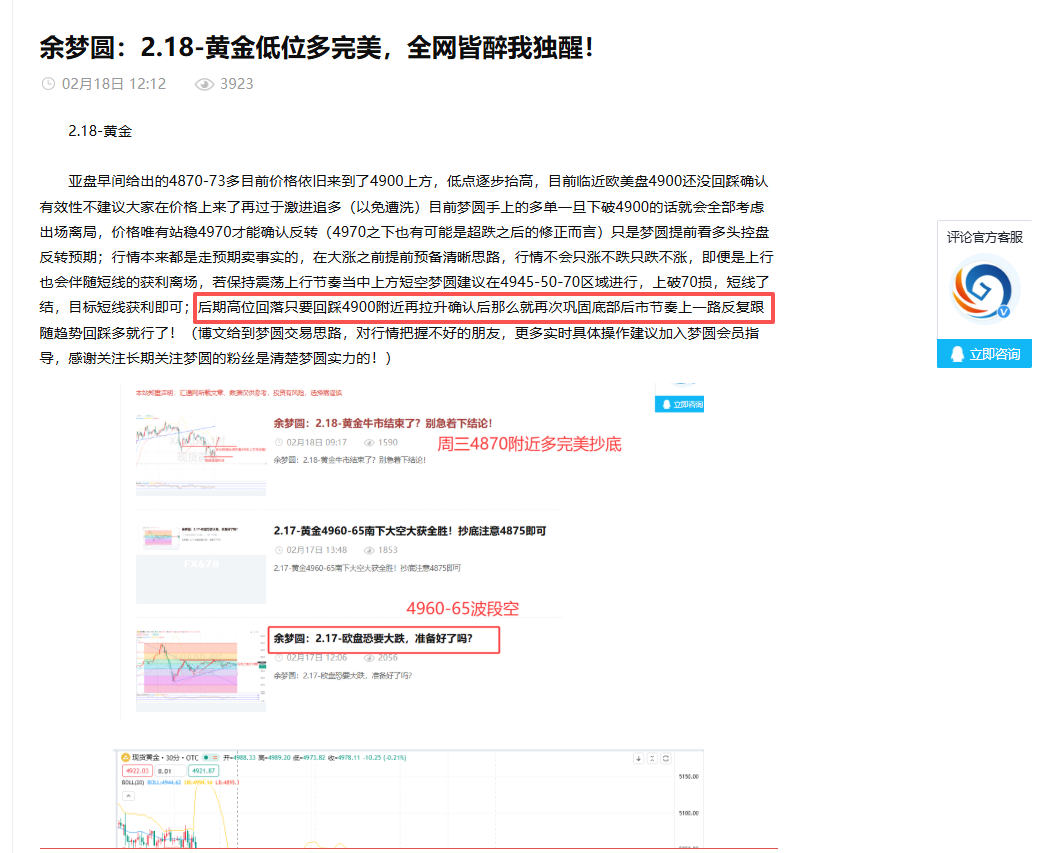The image size is (1037, 853).
Task: Click the eye view-count icon beside 3923
Action: pyautogui.click(x=204, y=84)
